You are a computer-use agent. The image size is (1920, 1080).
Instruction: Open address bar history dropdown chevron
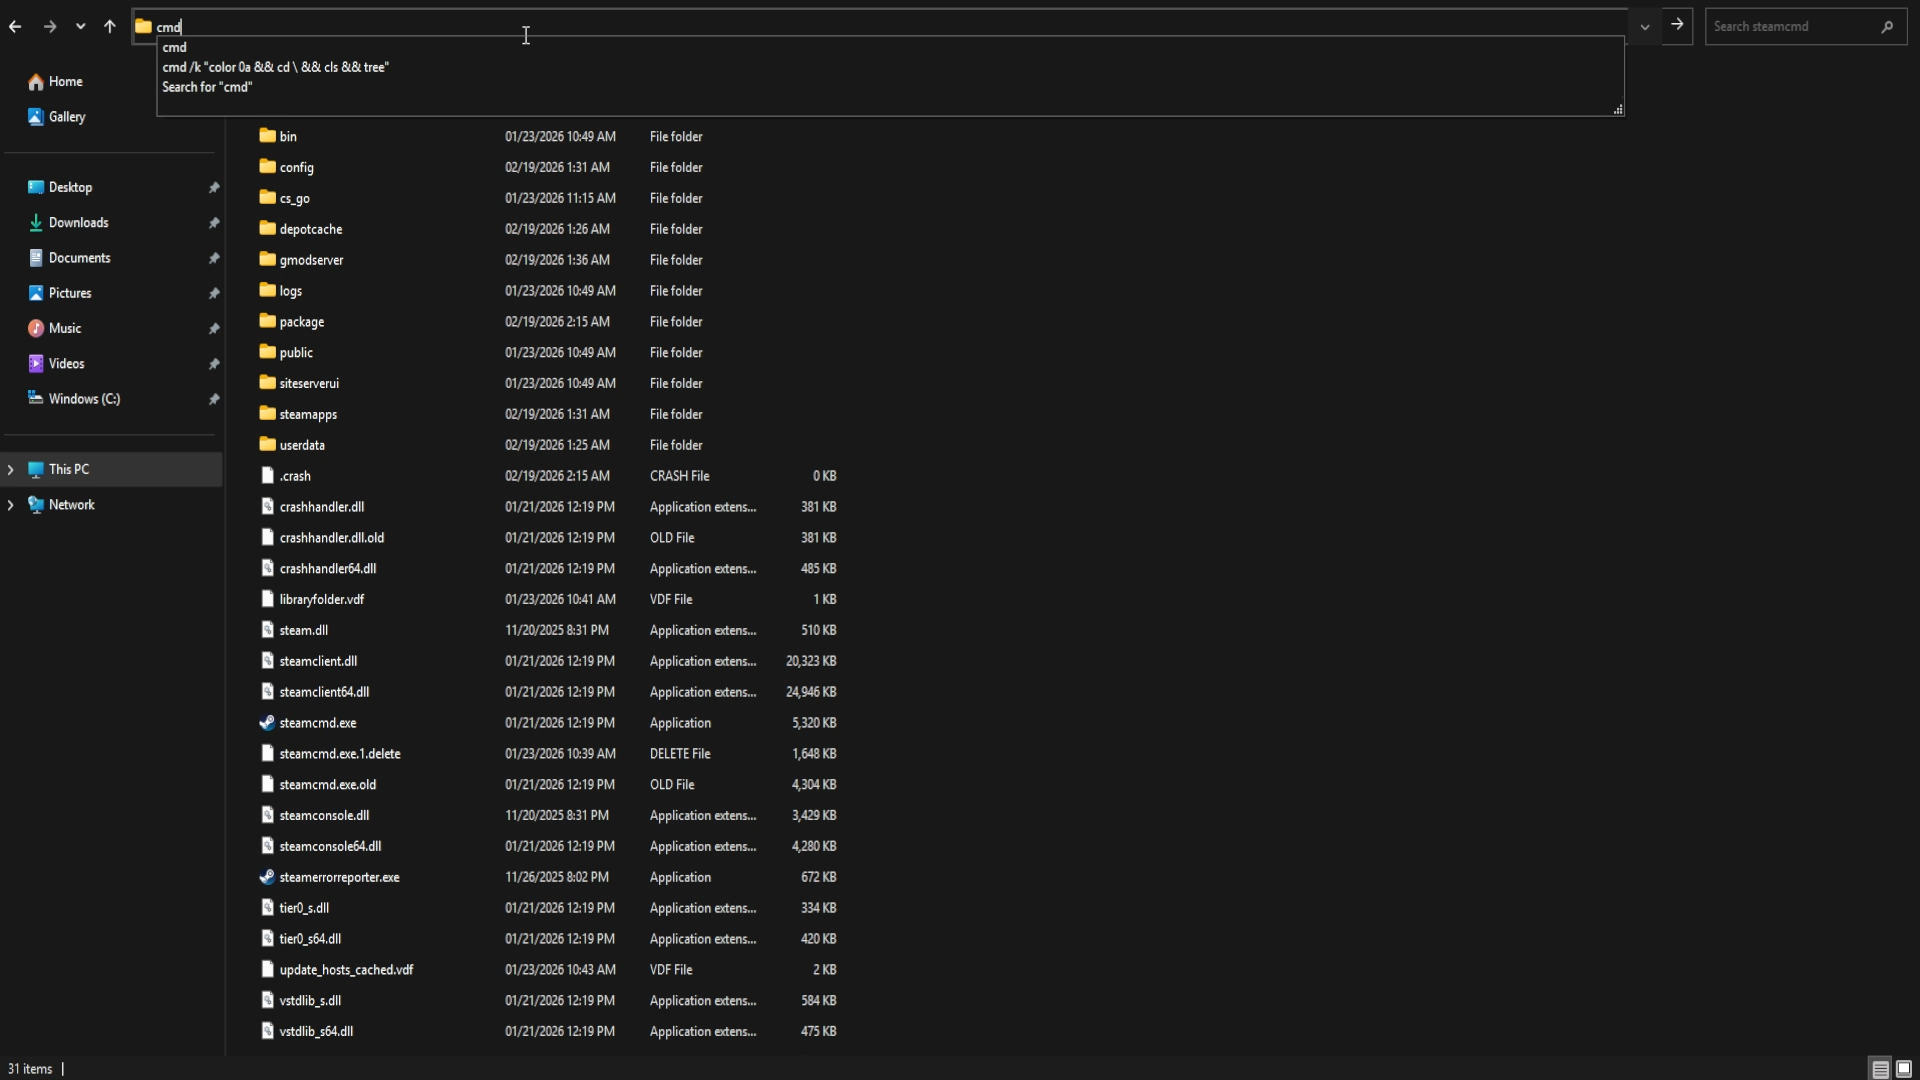pyautogui.click(x=1643, y=27)
